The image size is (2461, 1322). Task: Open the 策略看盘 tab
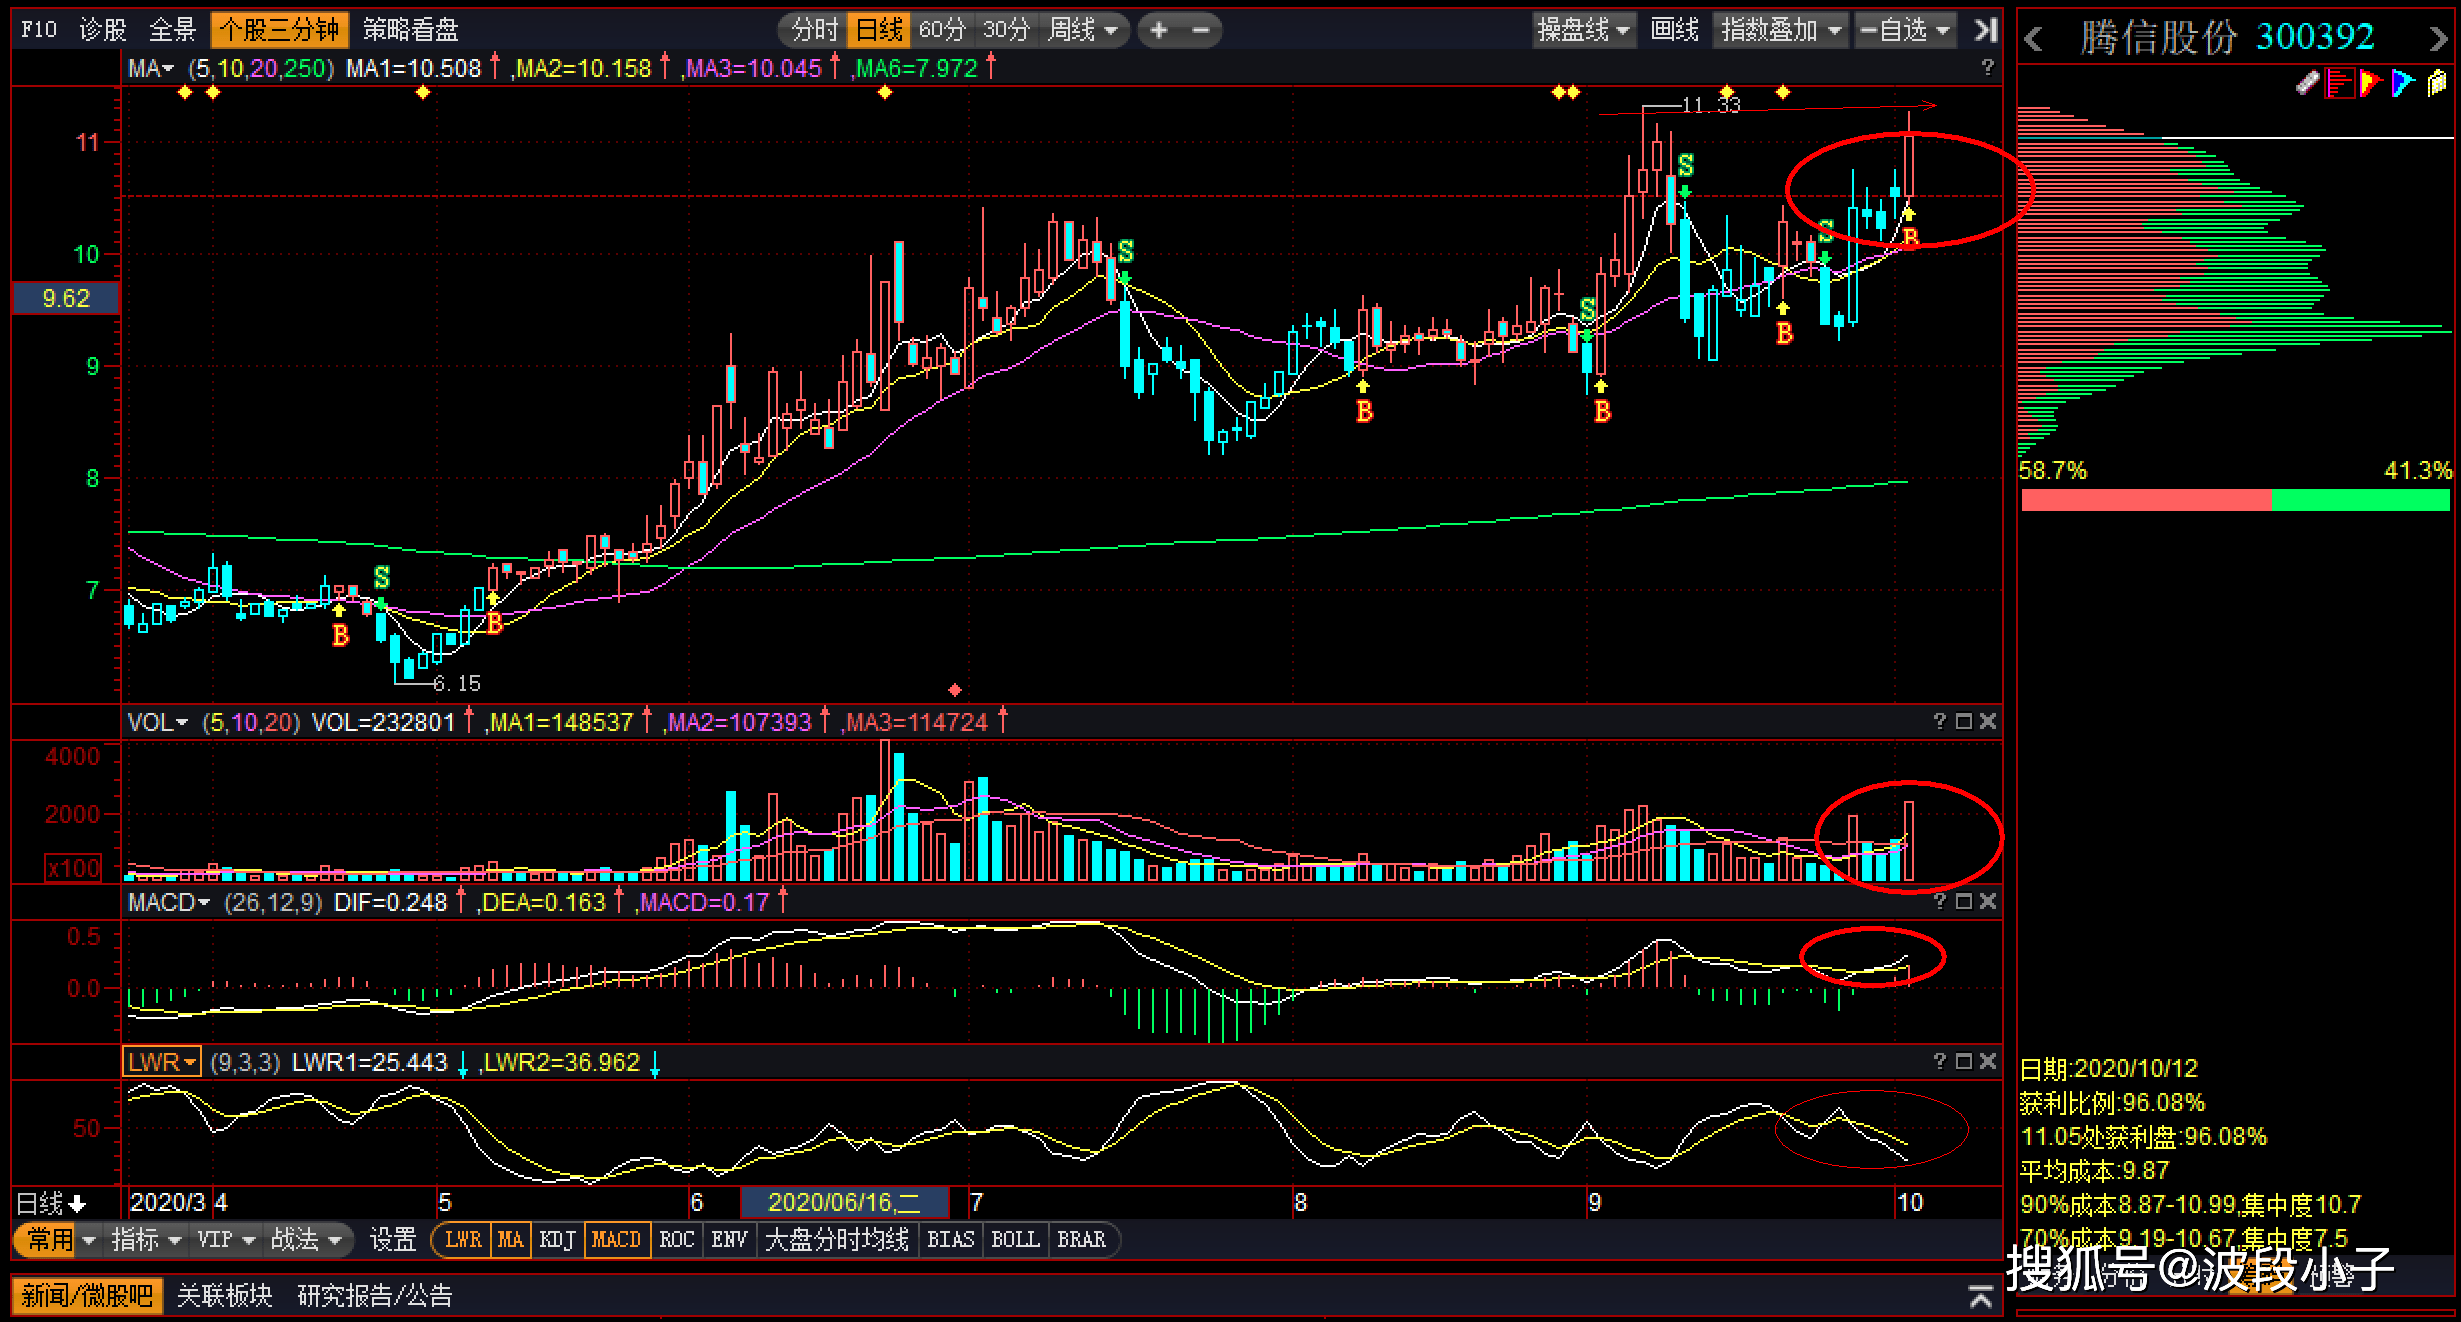point(410,30)
